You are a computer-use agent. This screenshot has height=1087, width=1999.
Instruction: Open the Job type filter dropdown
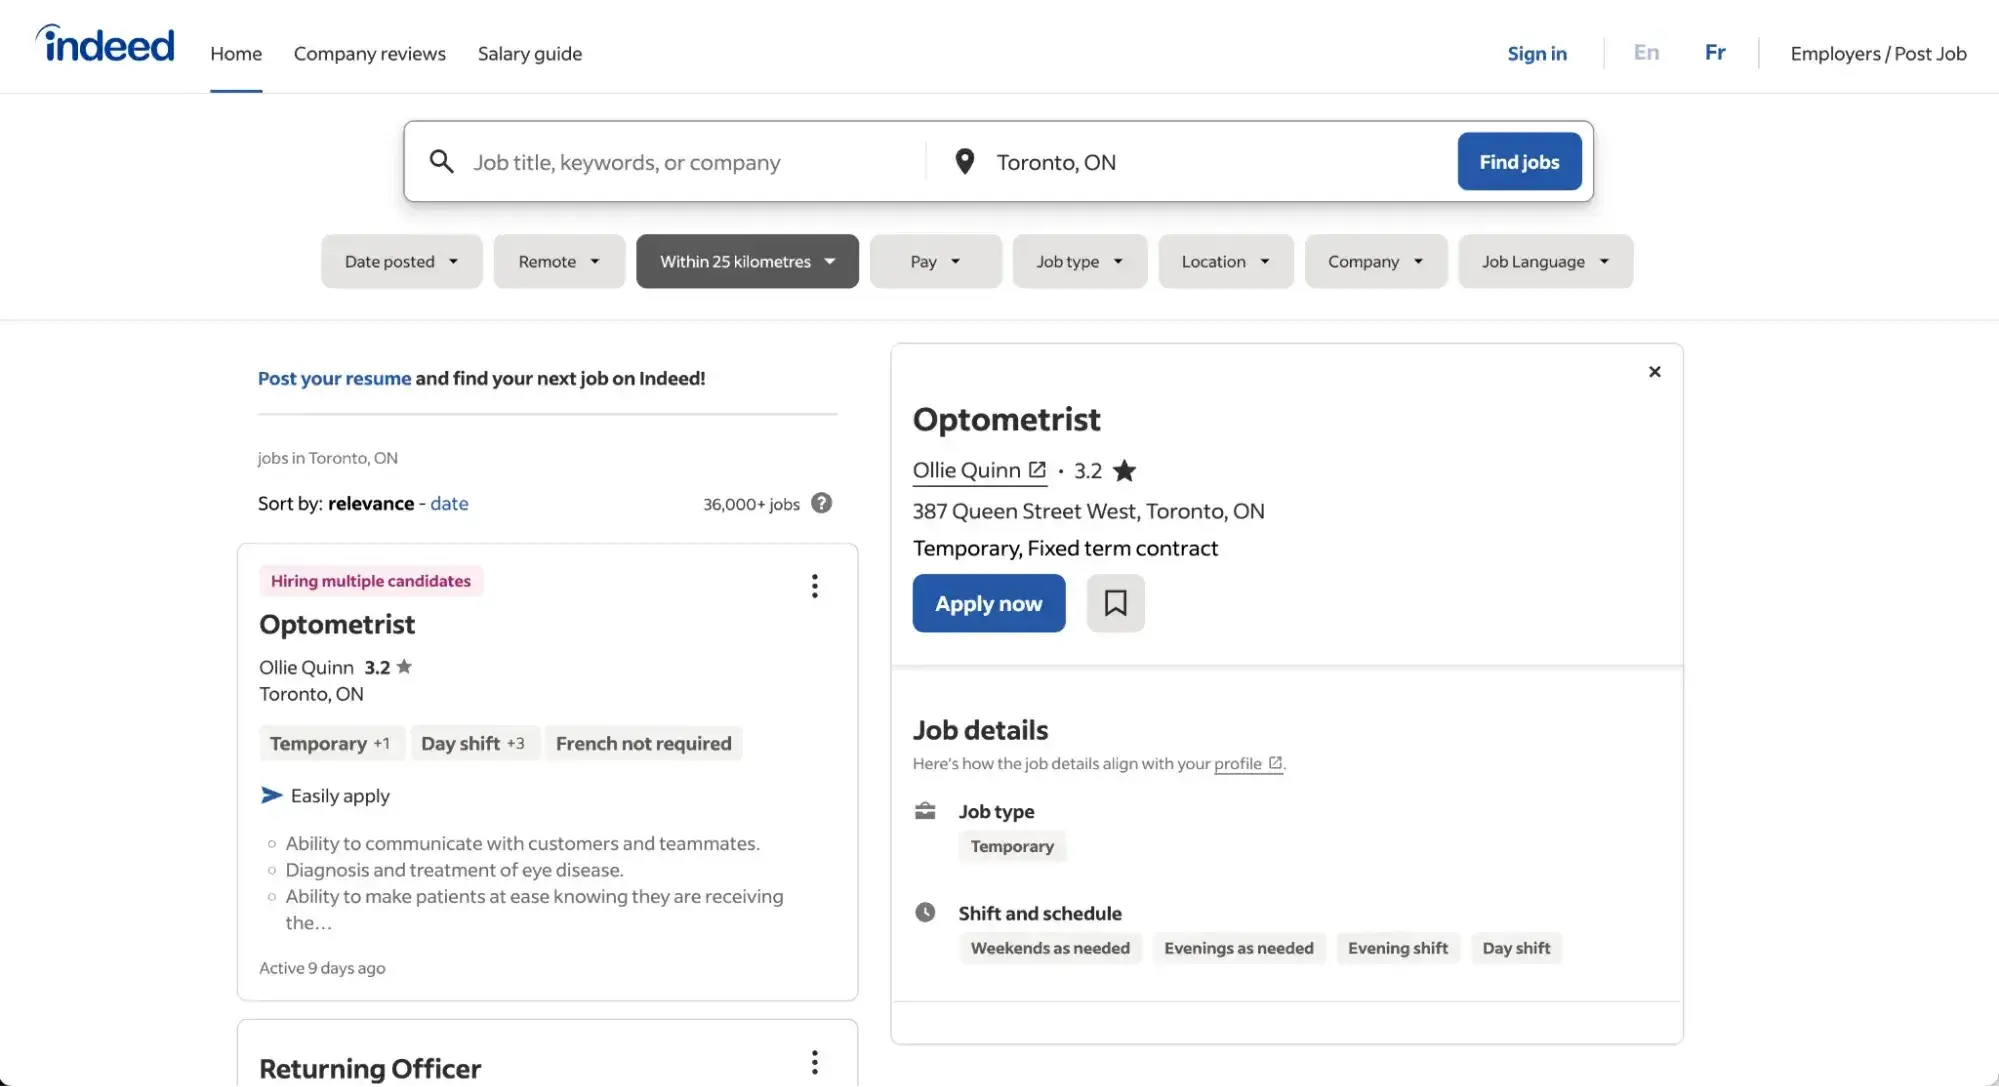pos(1079,261)
